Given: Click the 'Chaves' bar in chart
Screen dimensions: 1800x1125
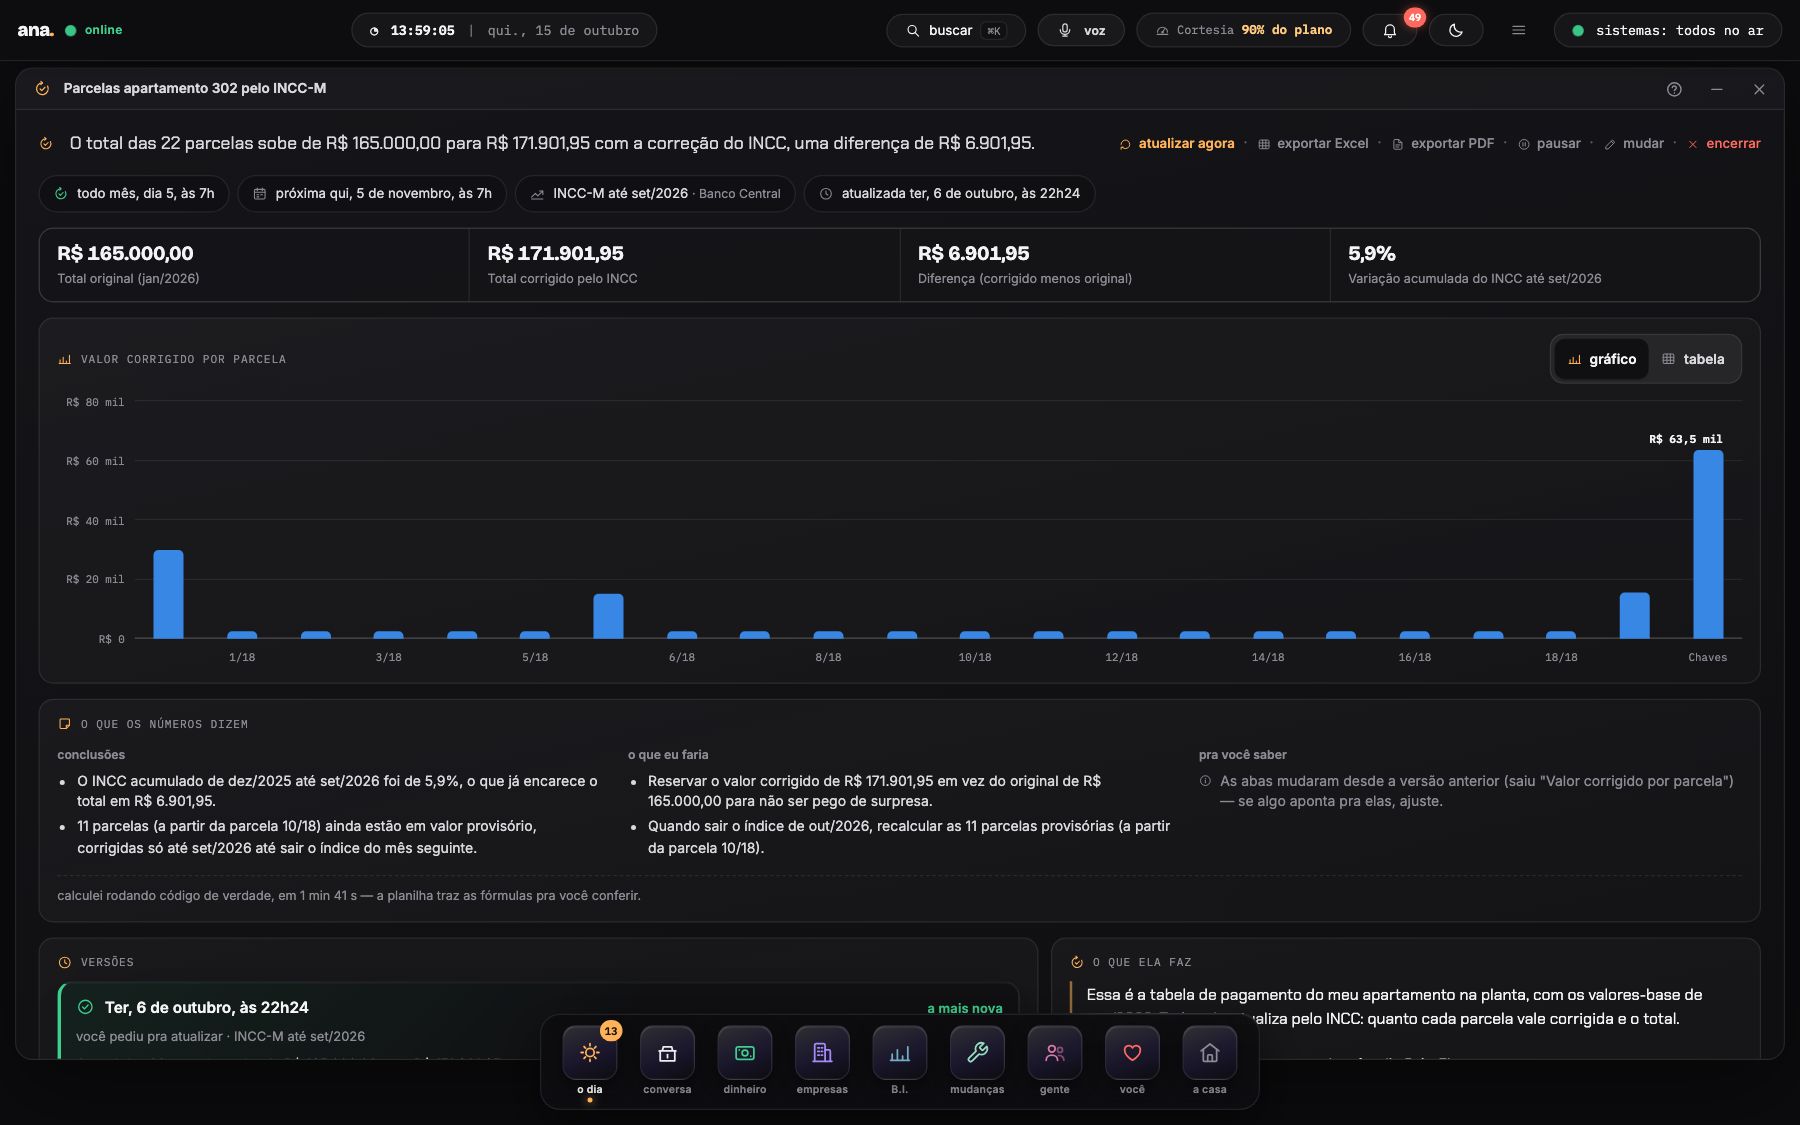Looking at the screenshot, I should tap(1708, 544).
